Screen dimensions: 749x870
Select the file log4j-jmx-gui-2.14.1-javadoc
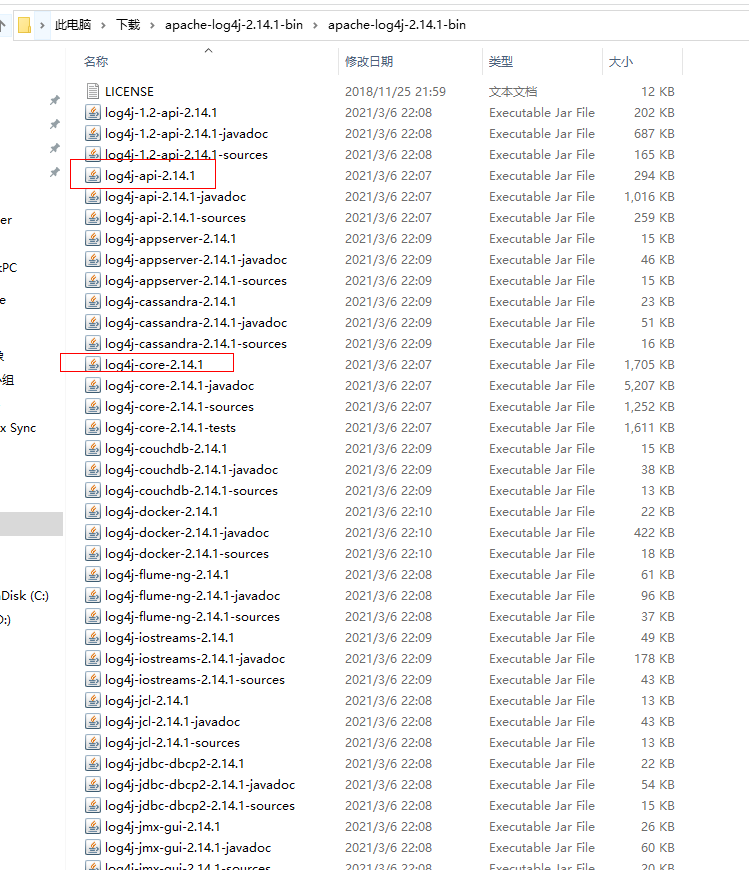[188, 848]
